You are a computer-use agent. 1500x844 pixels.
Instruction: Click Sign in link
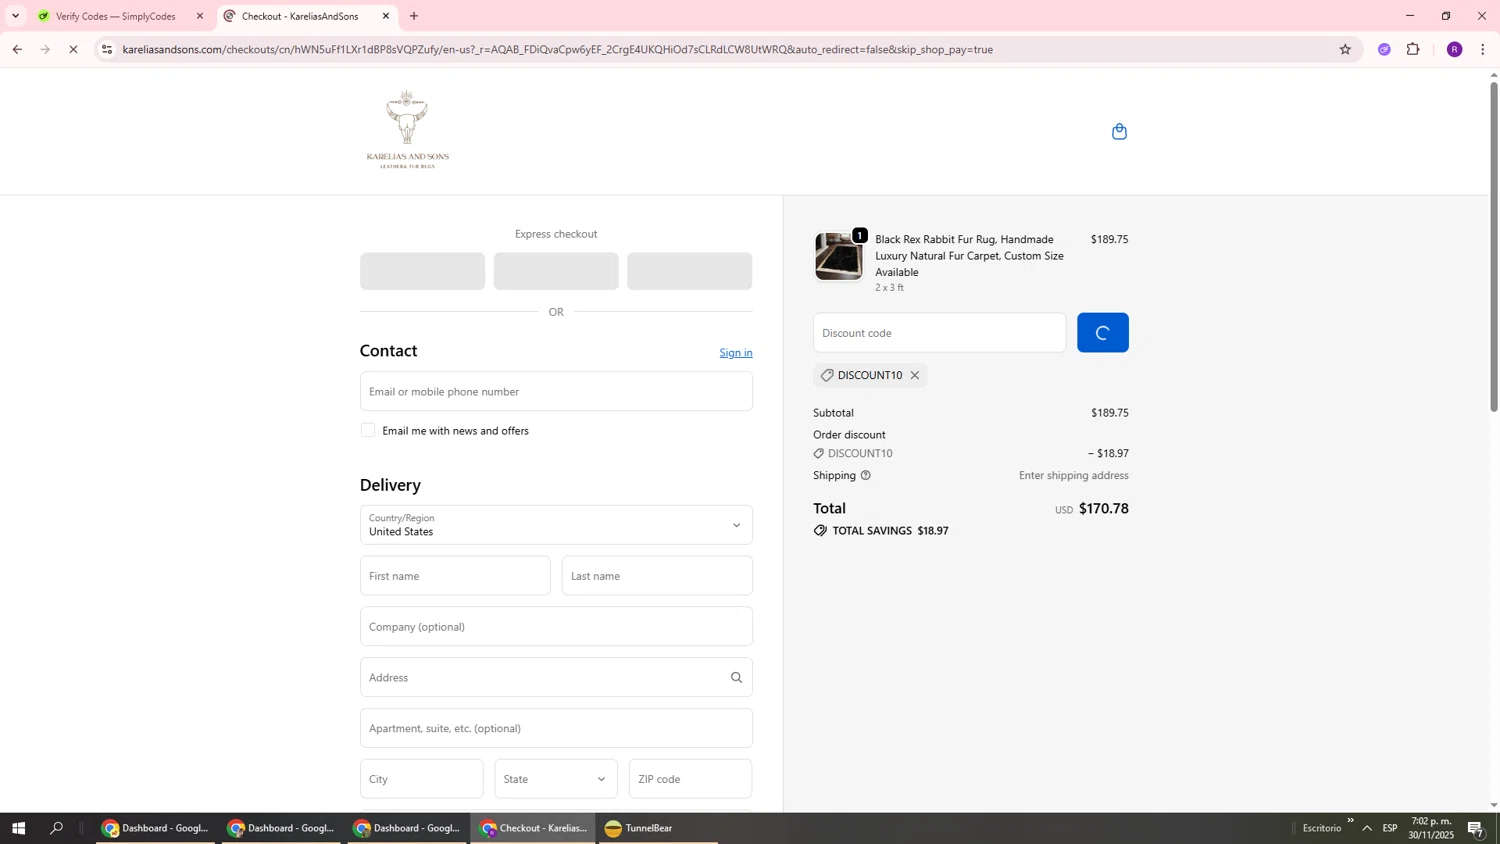click(736, 352)
